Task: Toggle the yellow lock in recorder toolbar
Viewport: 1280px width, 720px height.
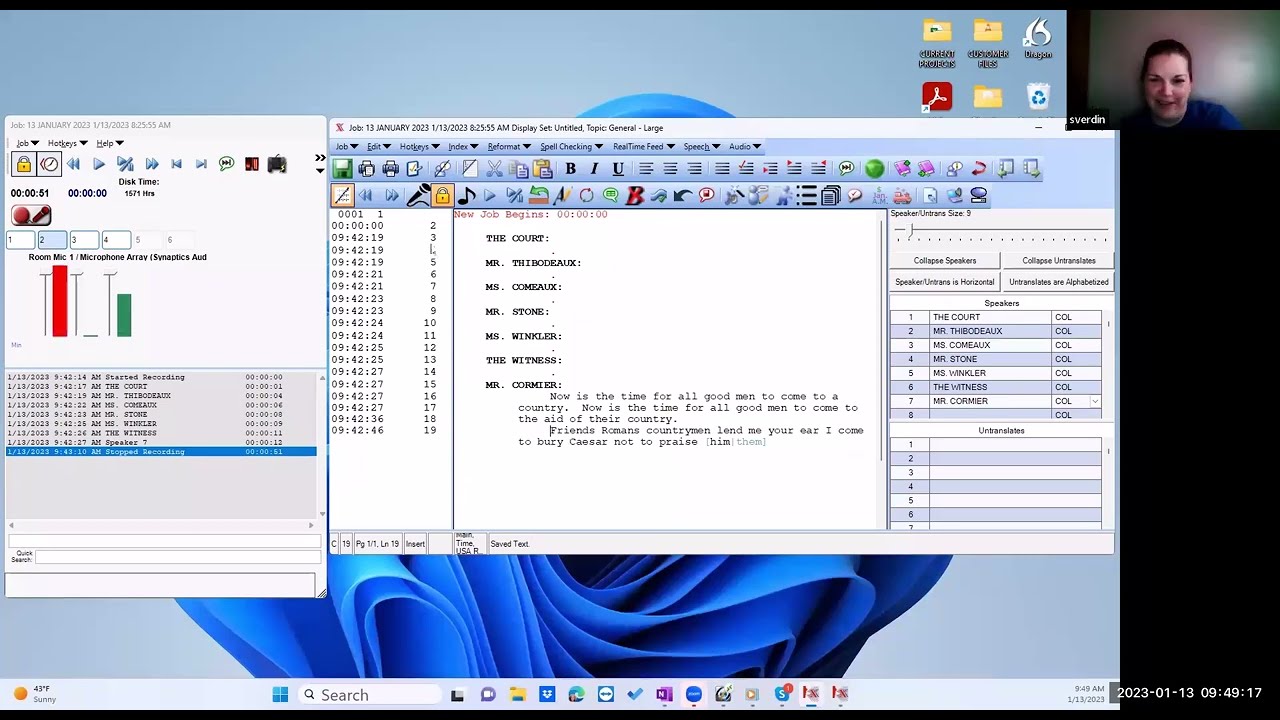Action: click(23, 164)
